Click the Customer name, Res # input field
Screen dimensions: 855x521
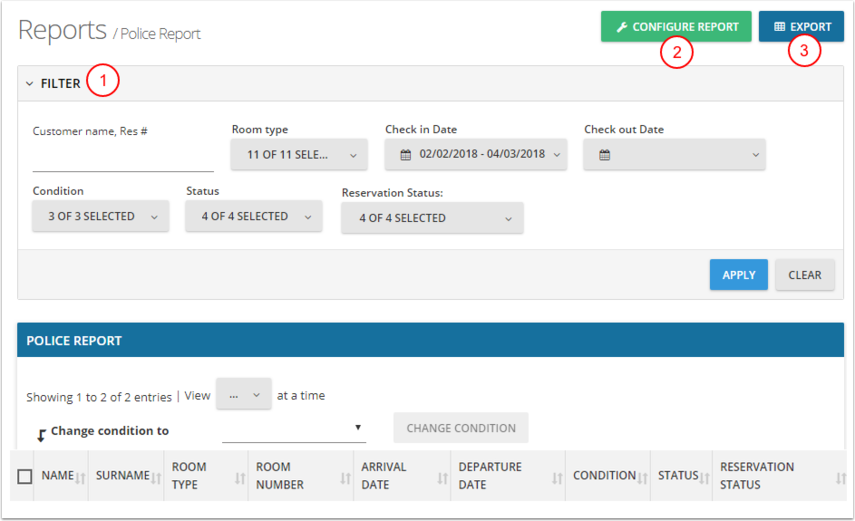coord(122,160)
